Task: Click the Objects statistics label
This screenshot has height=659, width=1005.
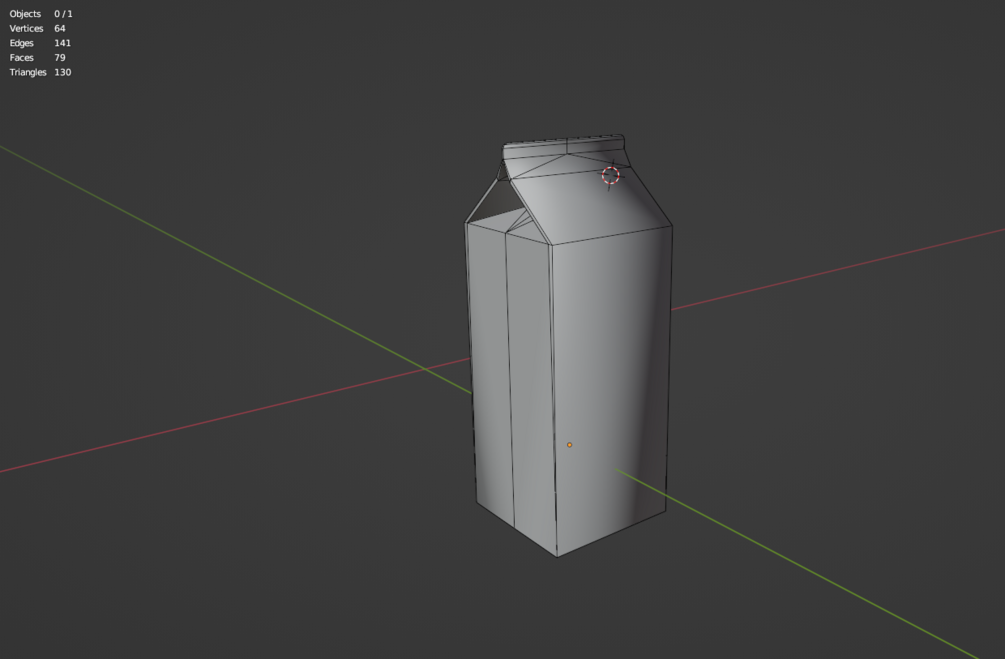Action: [25, 14]
